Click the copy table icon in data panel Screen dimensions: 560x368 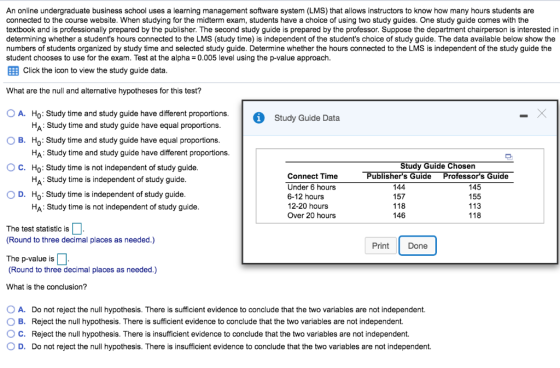coord(509,156)
